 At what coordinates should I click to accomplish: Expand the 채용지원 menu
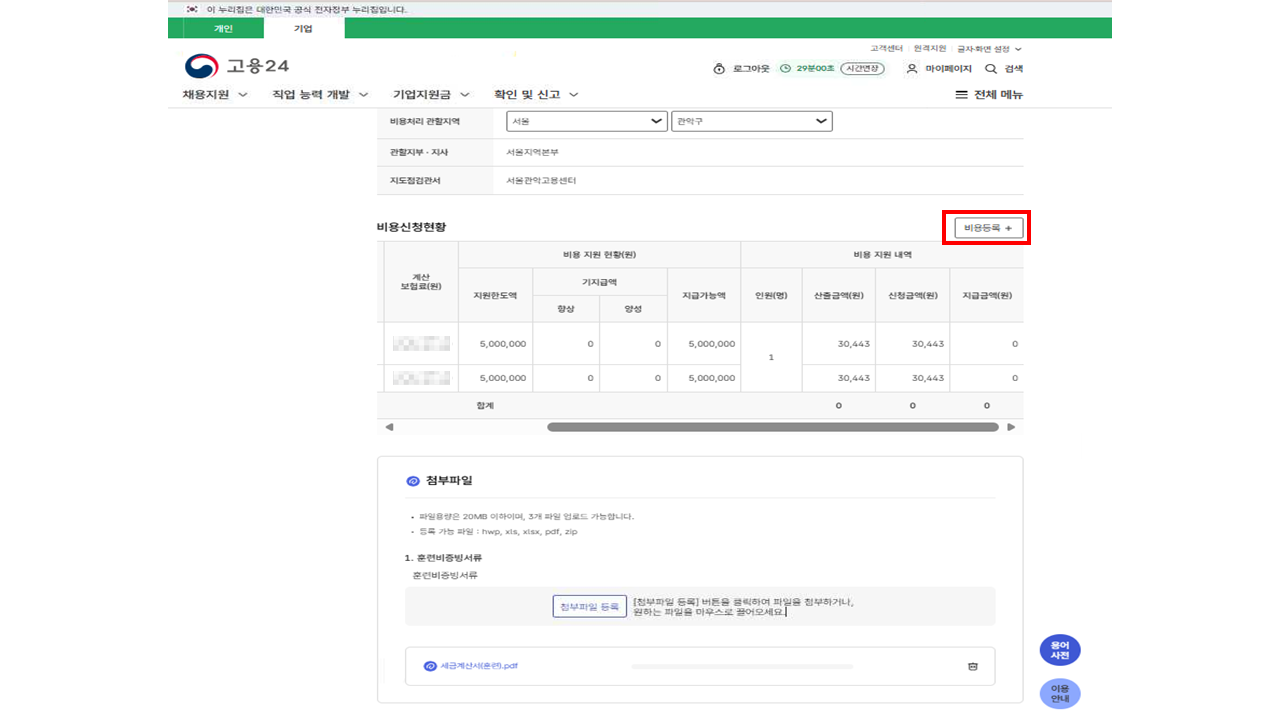coord(214,95)
